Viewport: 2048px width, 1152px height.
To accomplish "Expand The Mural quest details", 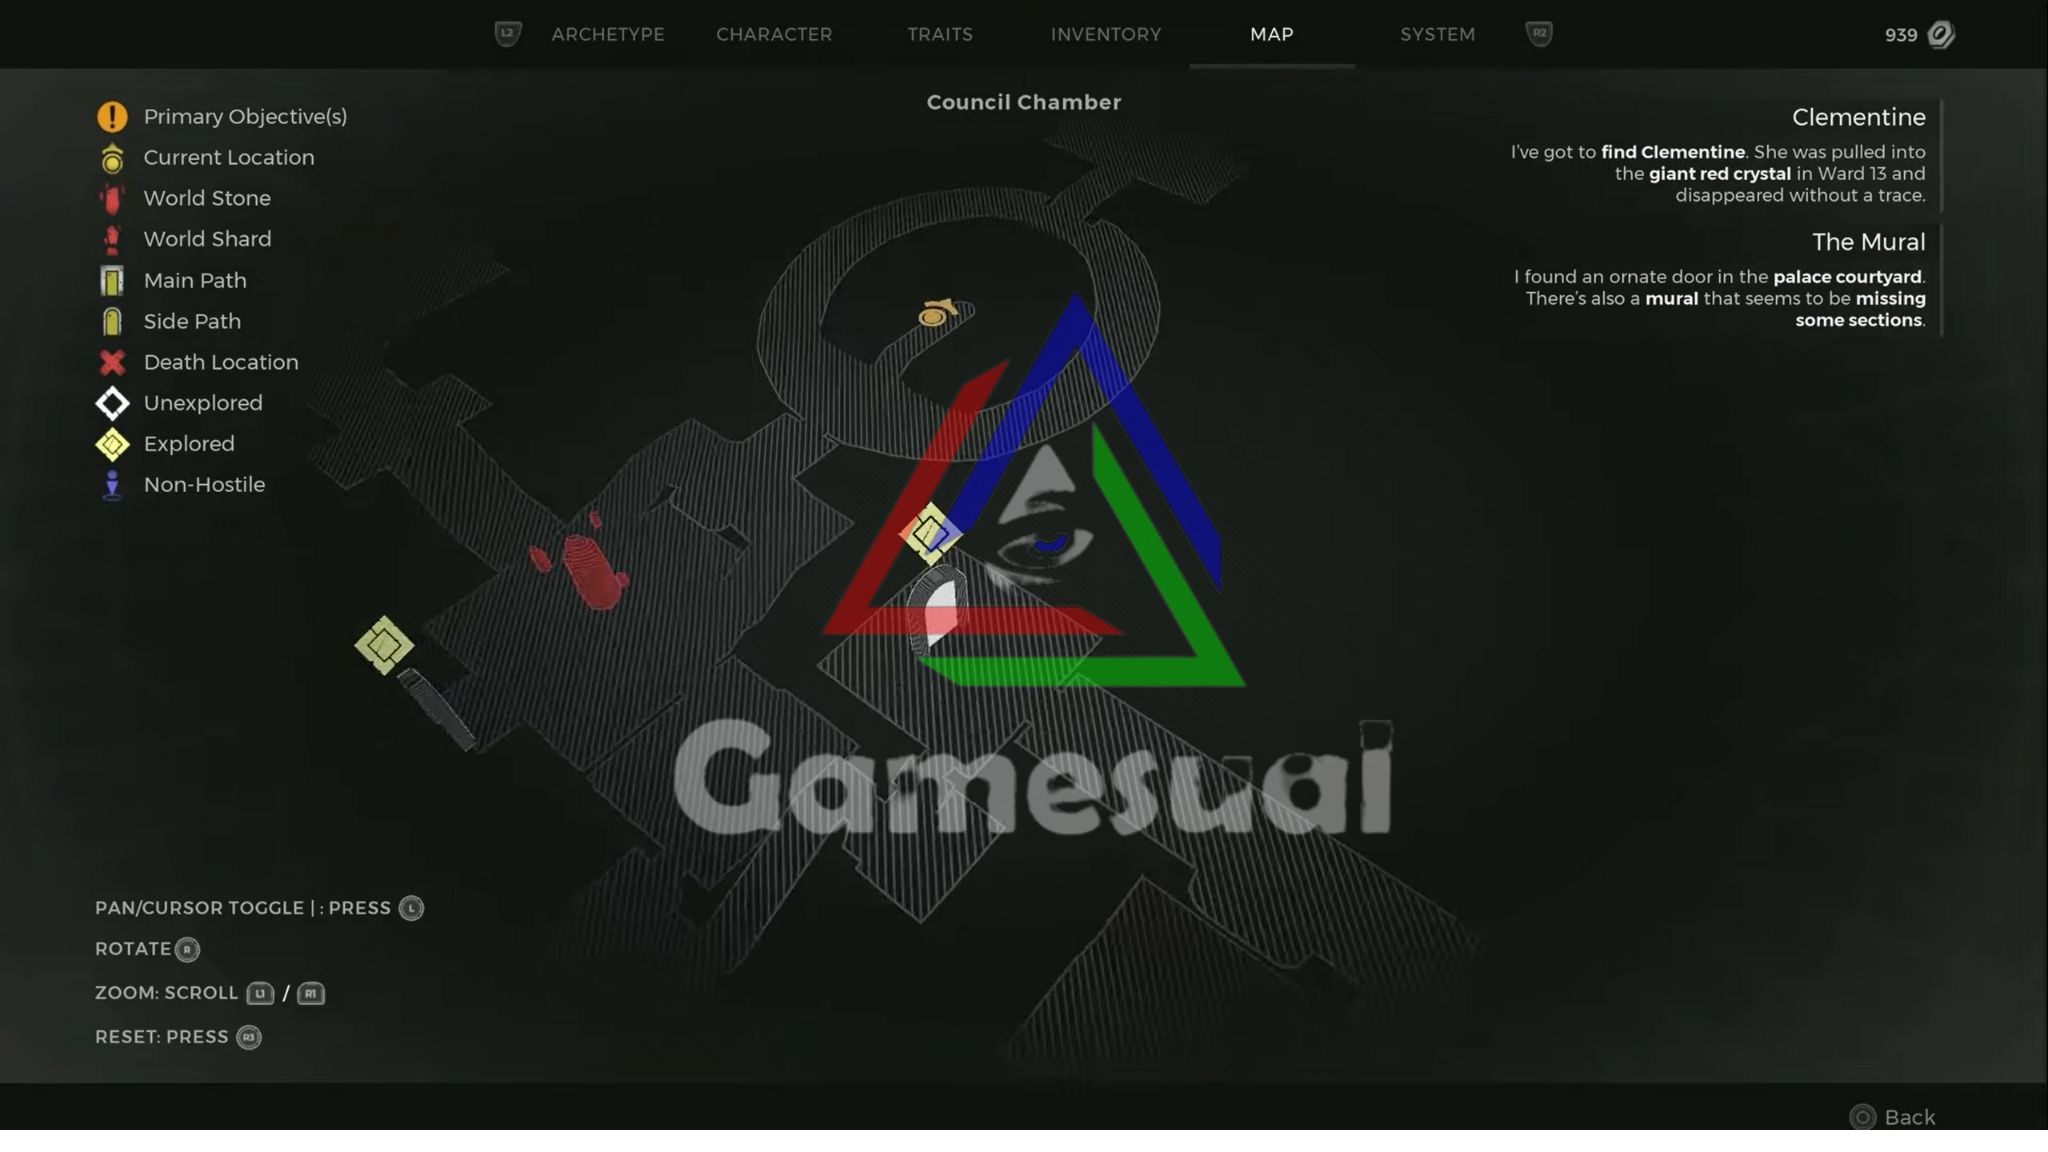I will (x=1867, y=241).
